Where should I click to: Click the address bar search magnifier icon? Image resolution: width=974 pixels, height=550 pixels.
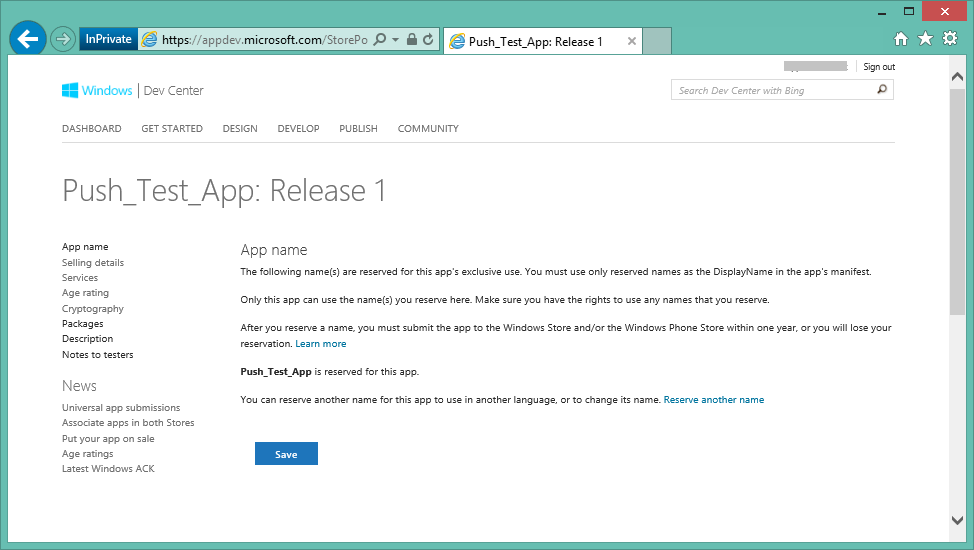pos(380,39)
